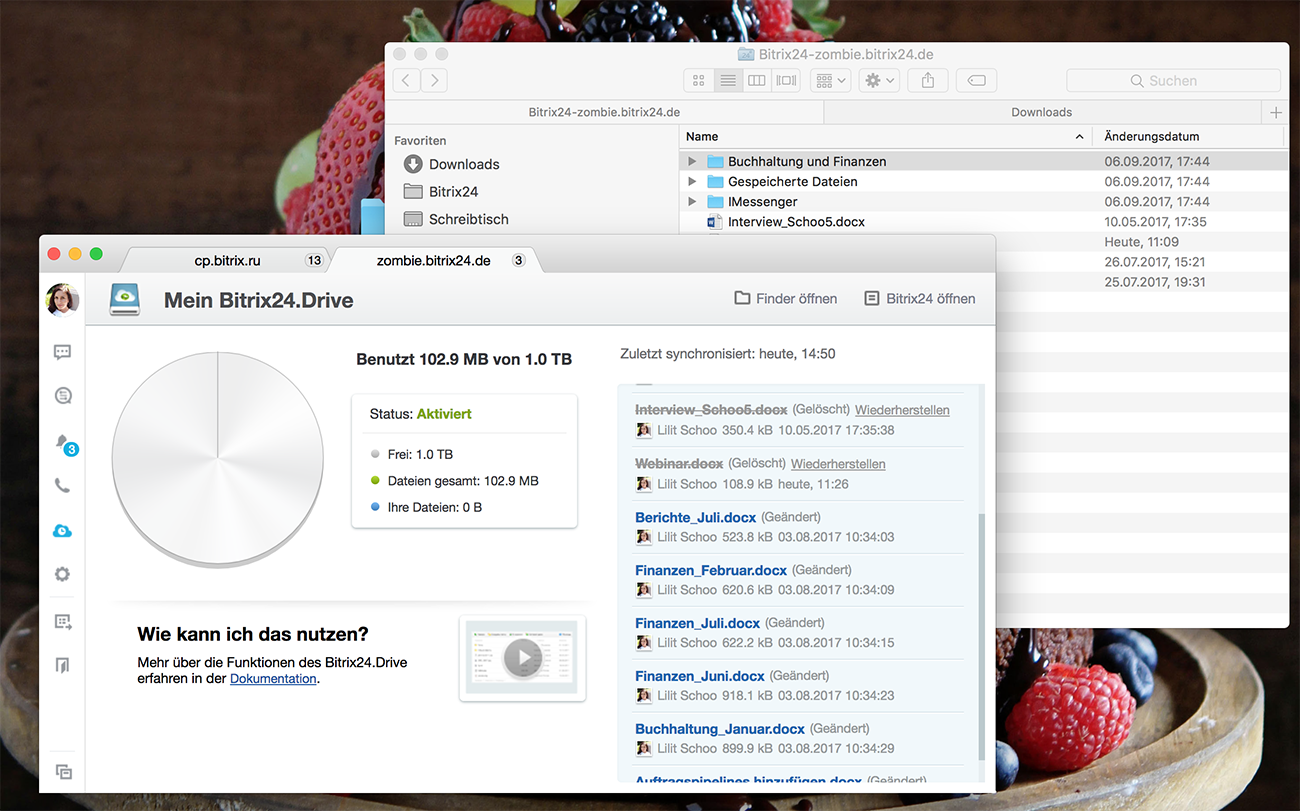The image size is (1300, 811).
Task: Click 'Heute, 11:09' date in Finder
Action: point(1142,242)
